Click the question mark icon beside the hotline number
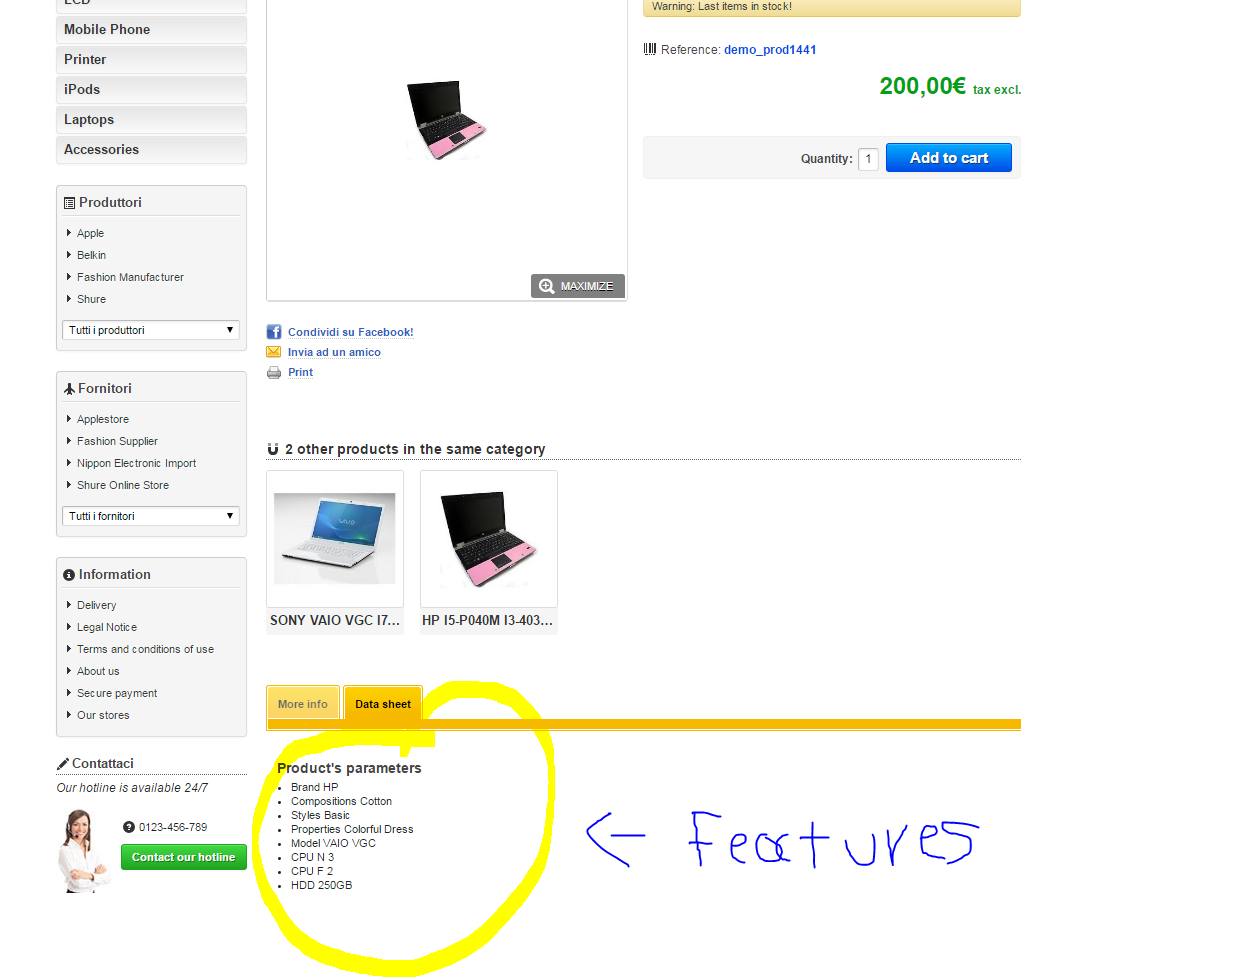 click(x=129, y=827)
